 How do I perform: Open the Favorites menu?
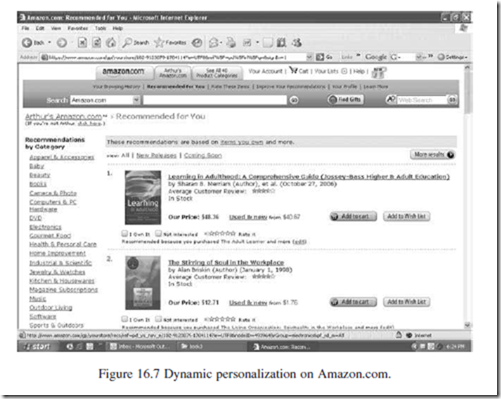tap(78, 28)
